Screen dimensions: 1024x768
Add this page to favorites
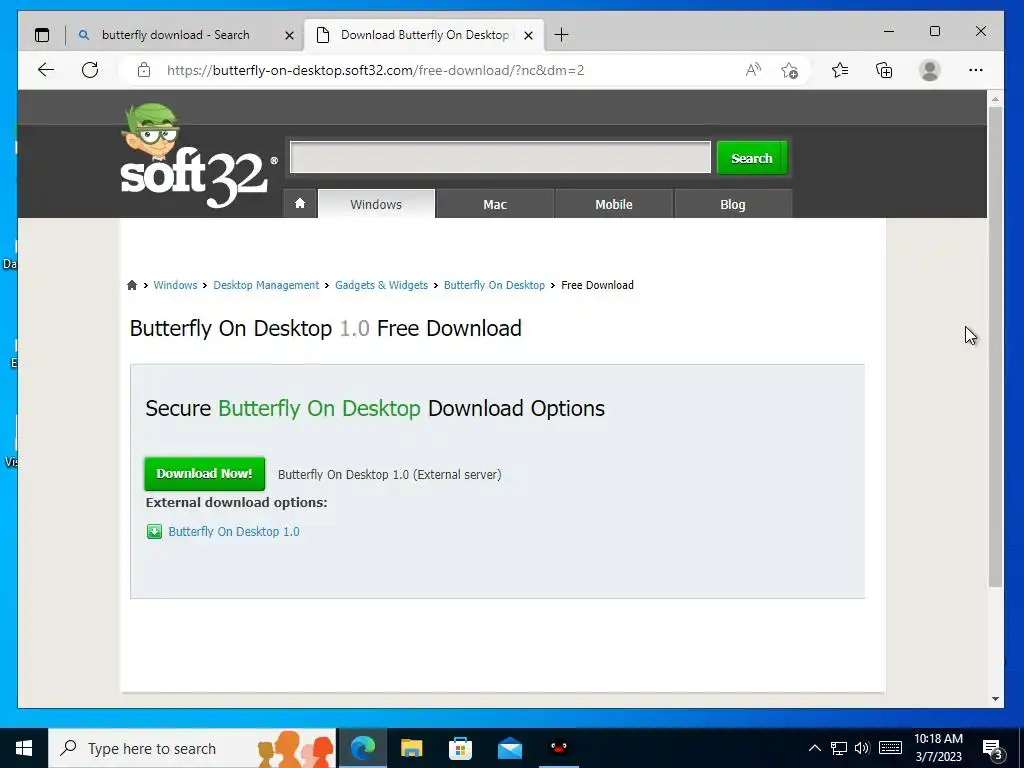[790, 70]
